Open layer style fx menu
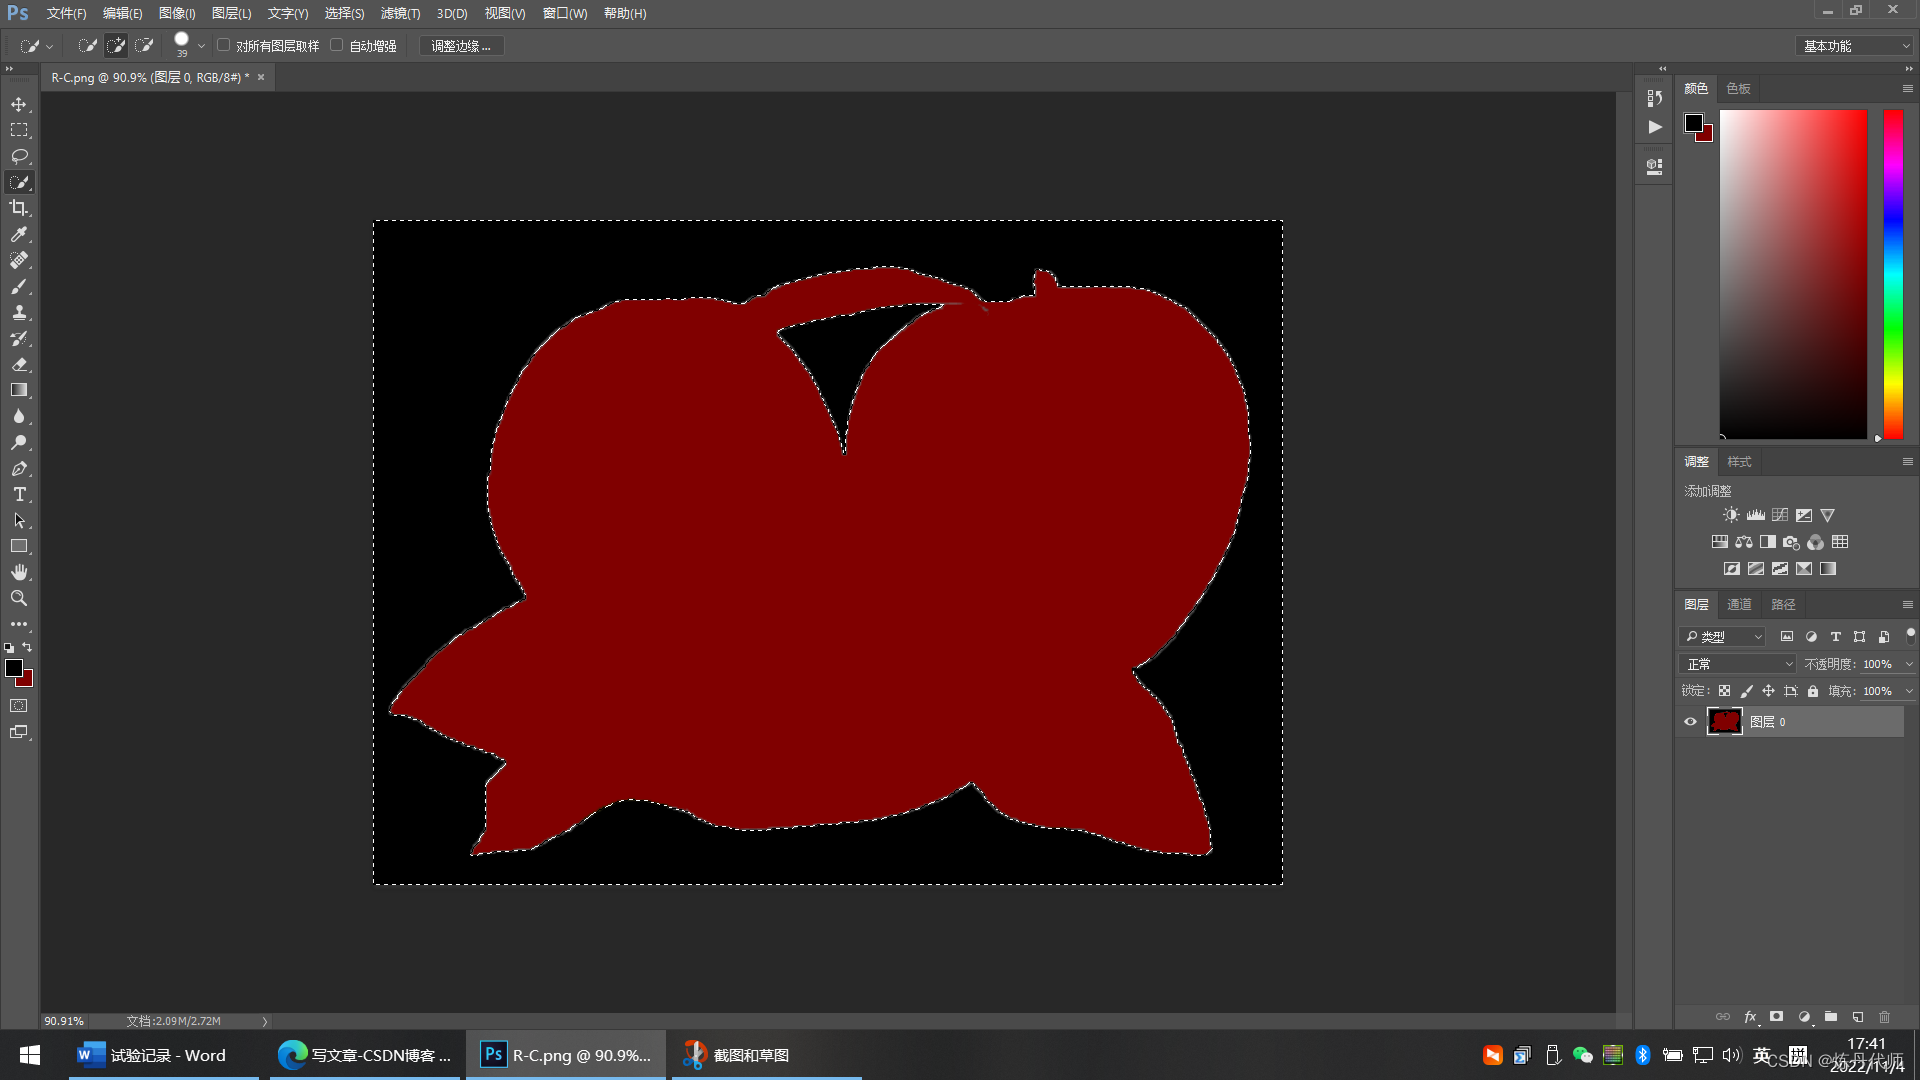The image size is (1920, 1080). point(1750,1017)
